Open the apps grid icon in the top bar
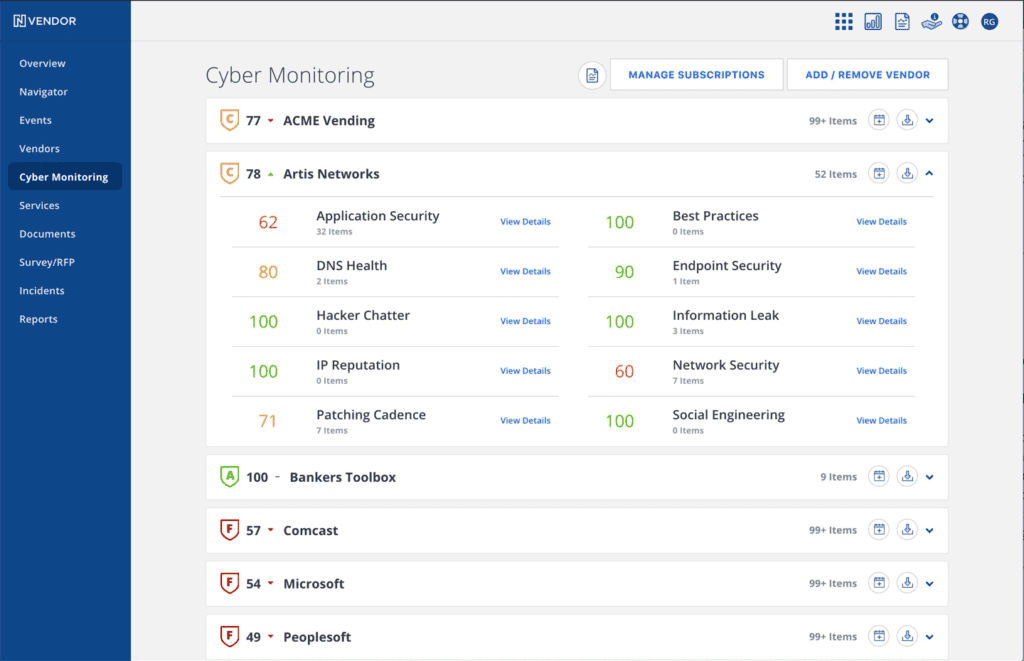This screenshot has width=1024, height=661. [x=843, y=20]
